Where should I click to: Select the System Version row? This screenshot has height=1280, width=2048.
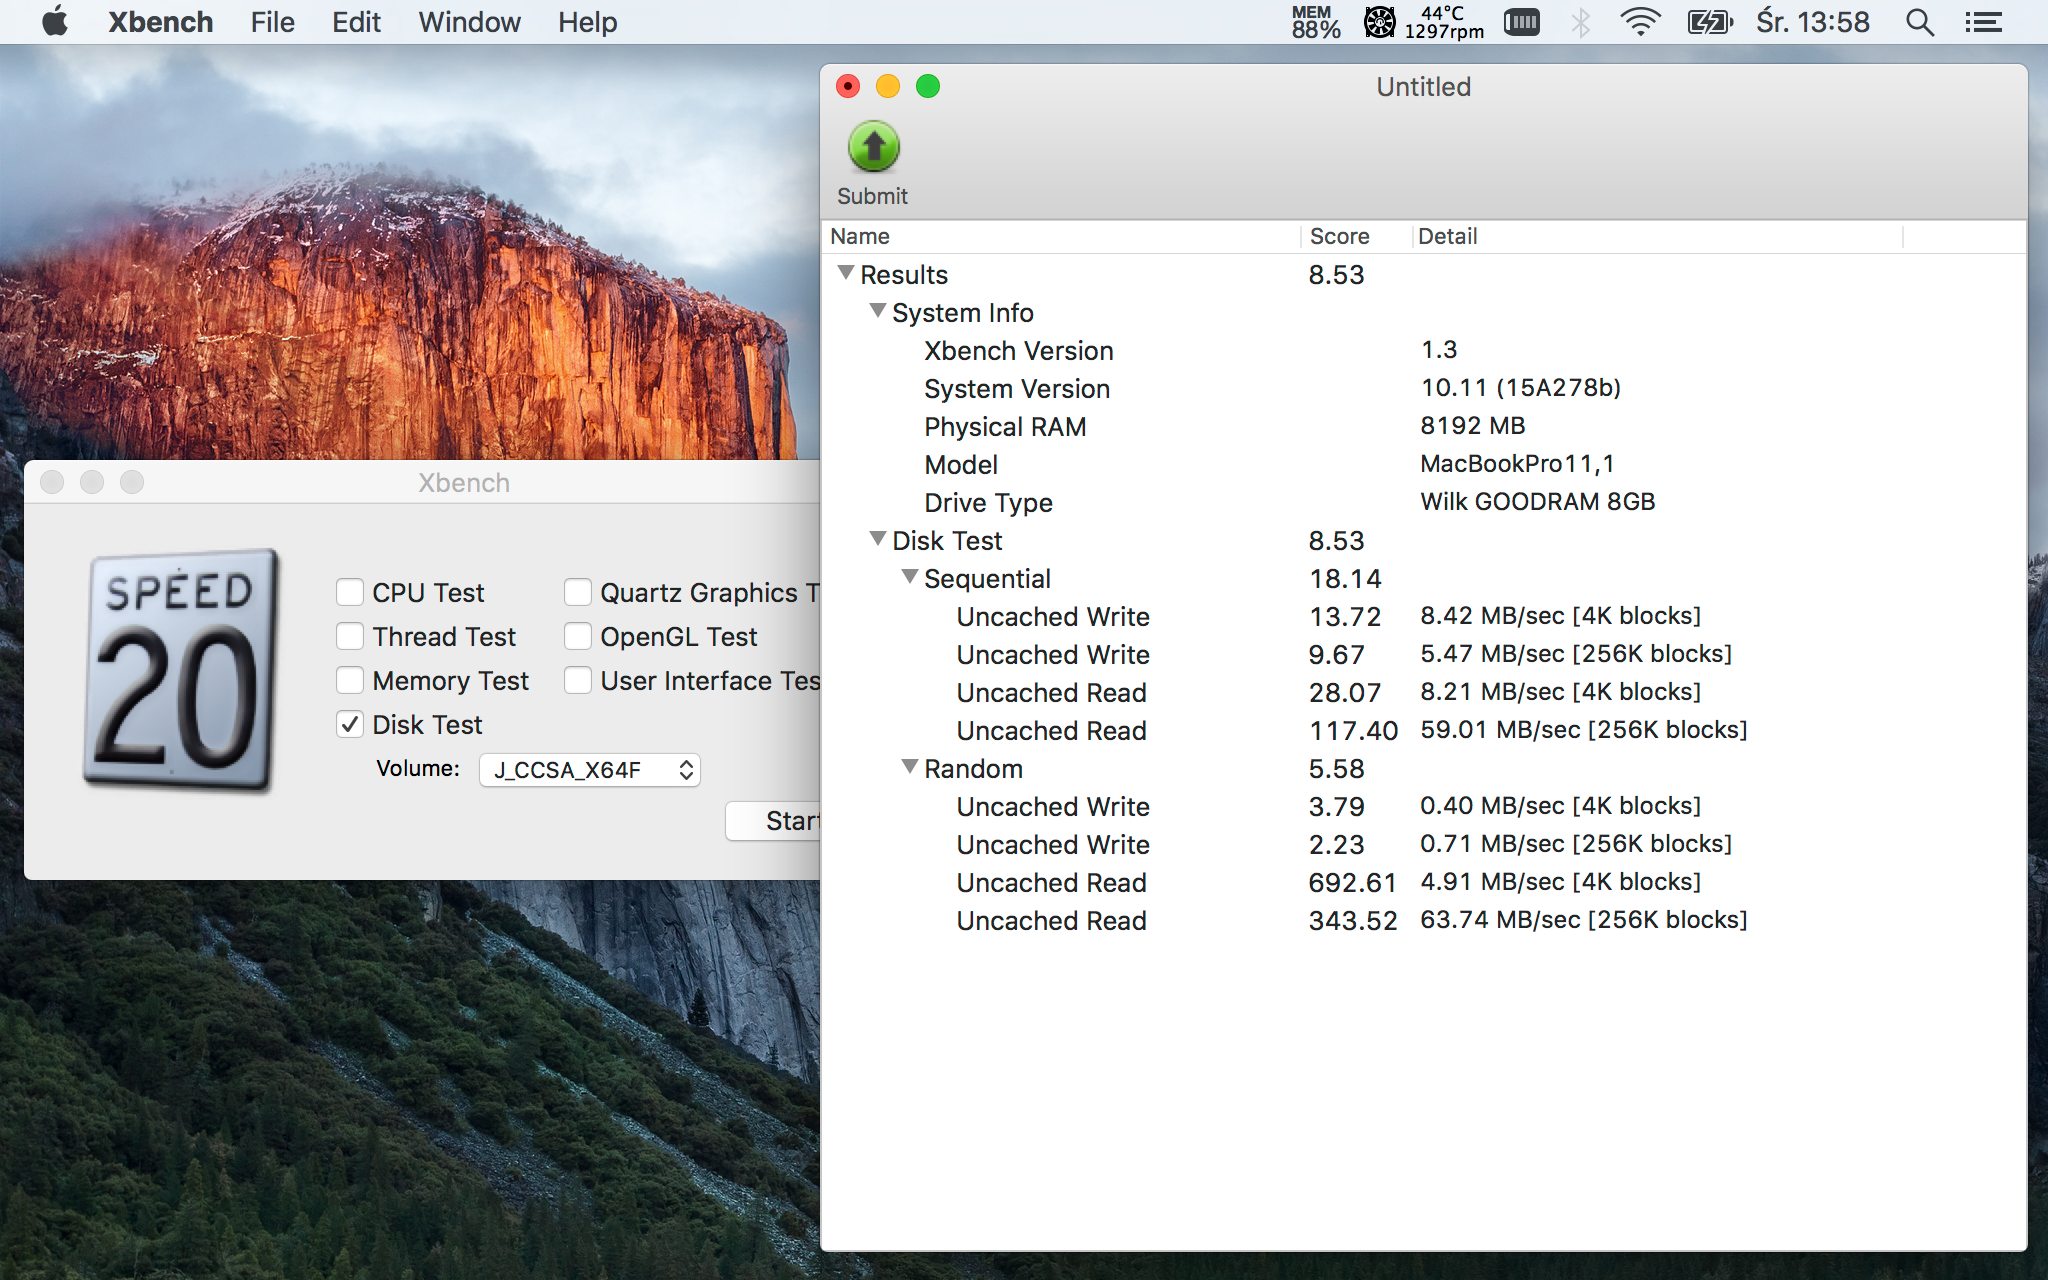1424,389
